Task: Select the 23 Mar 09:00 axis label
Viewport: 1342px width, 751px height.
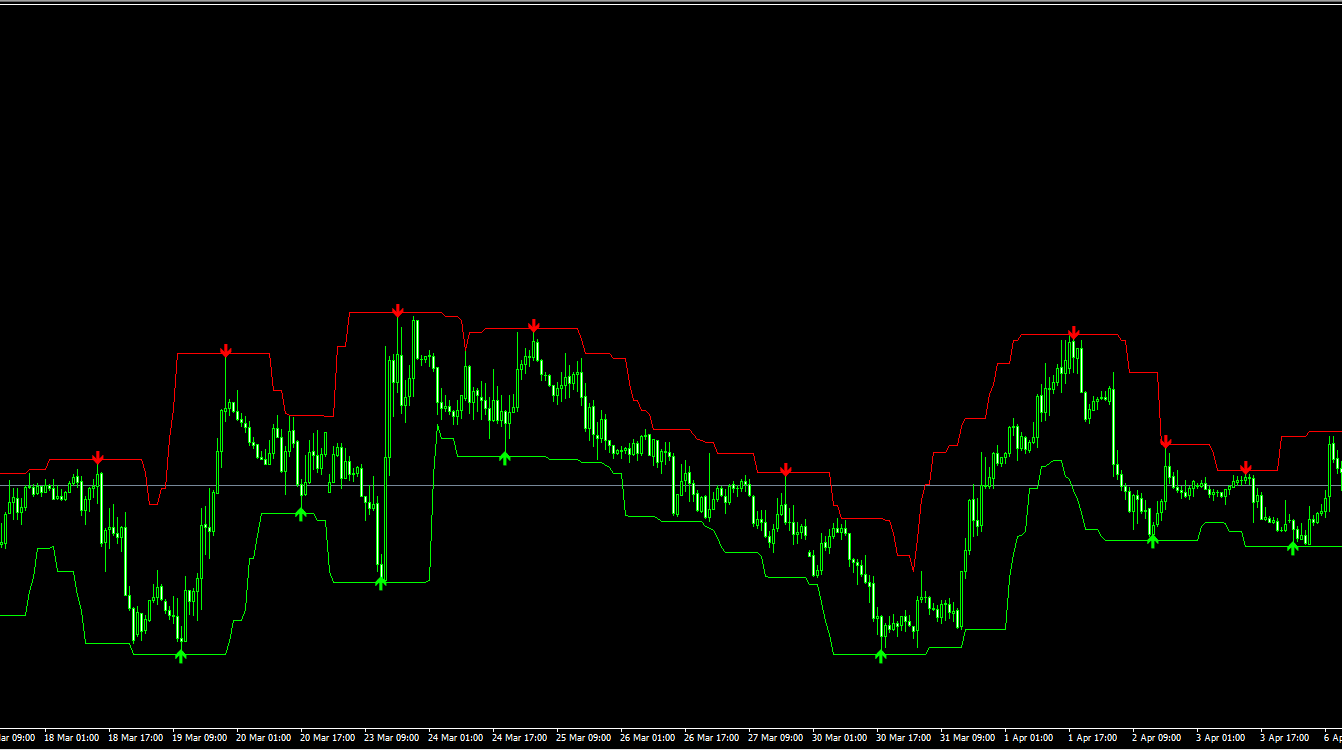Action: click(x=393, y=737)
